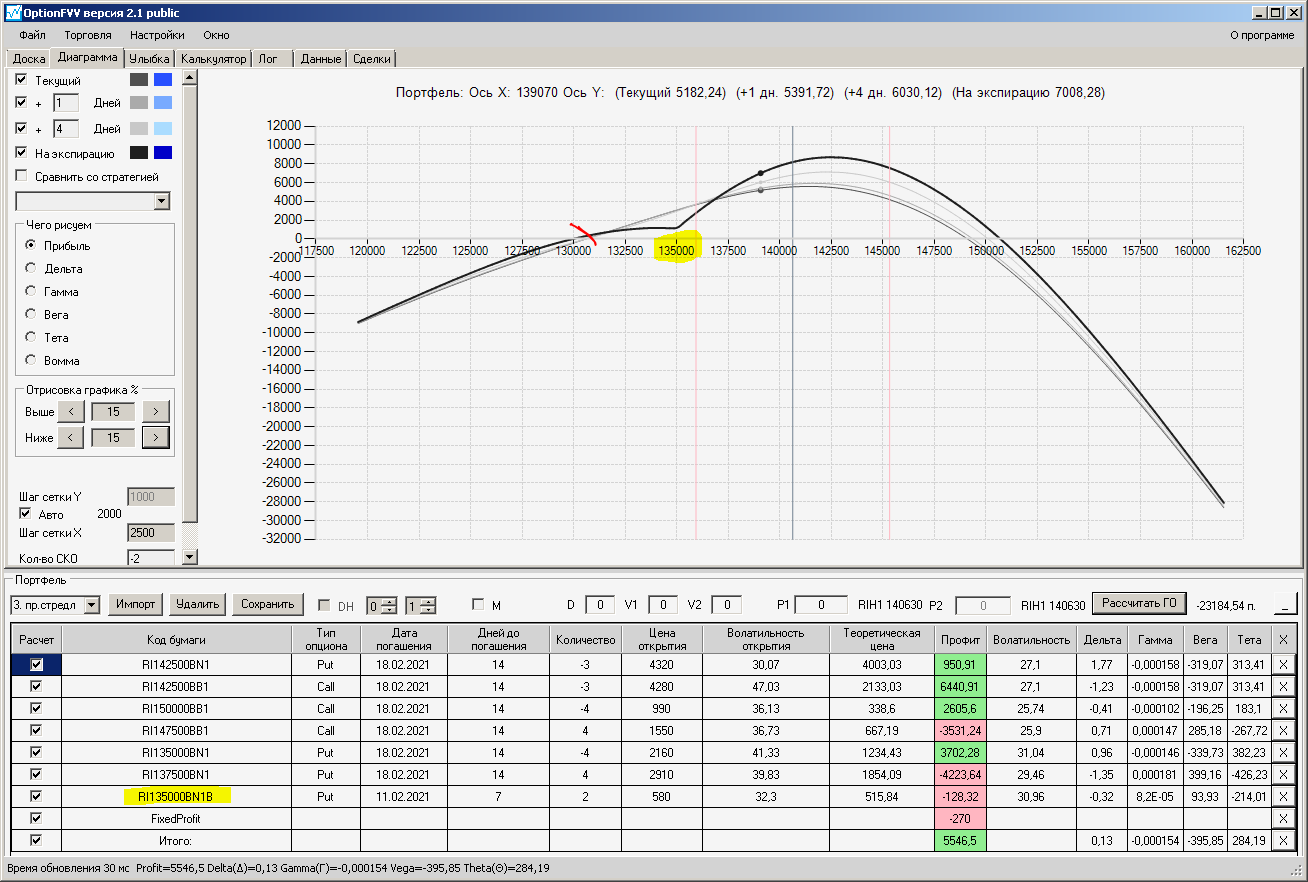Open the Настройки menu
This screenshot has width=1308, height=882.
(157, 35)
